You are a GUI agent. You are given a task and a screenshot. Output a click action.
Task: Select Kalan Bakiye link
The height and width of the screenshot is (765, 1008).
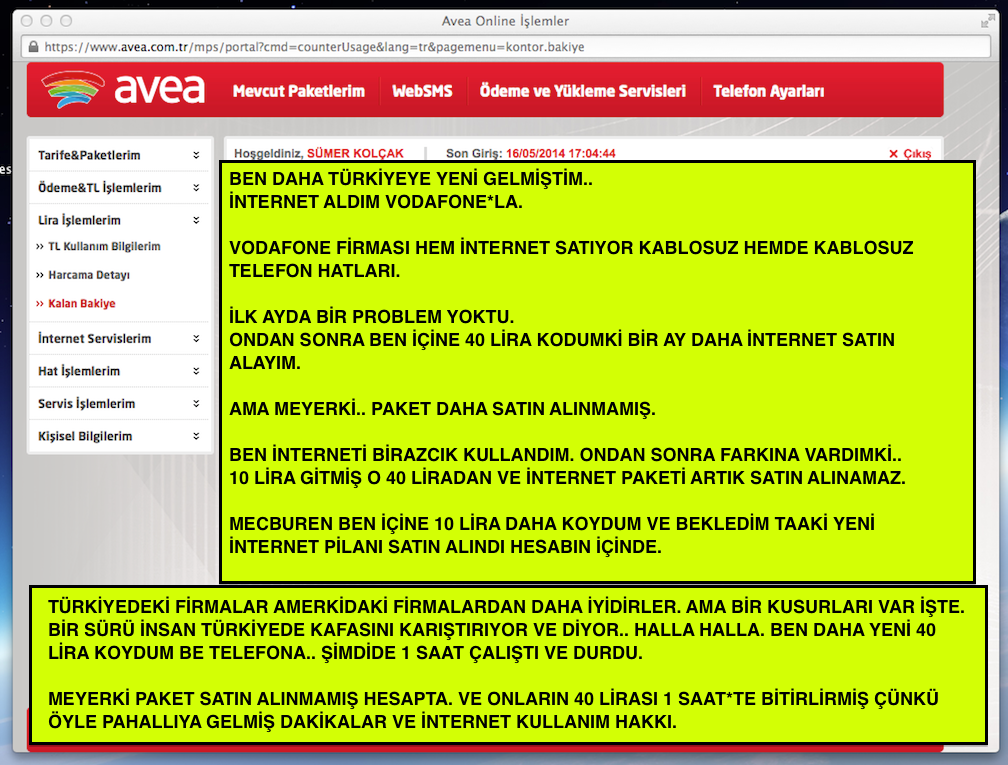[82, 303]
